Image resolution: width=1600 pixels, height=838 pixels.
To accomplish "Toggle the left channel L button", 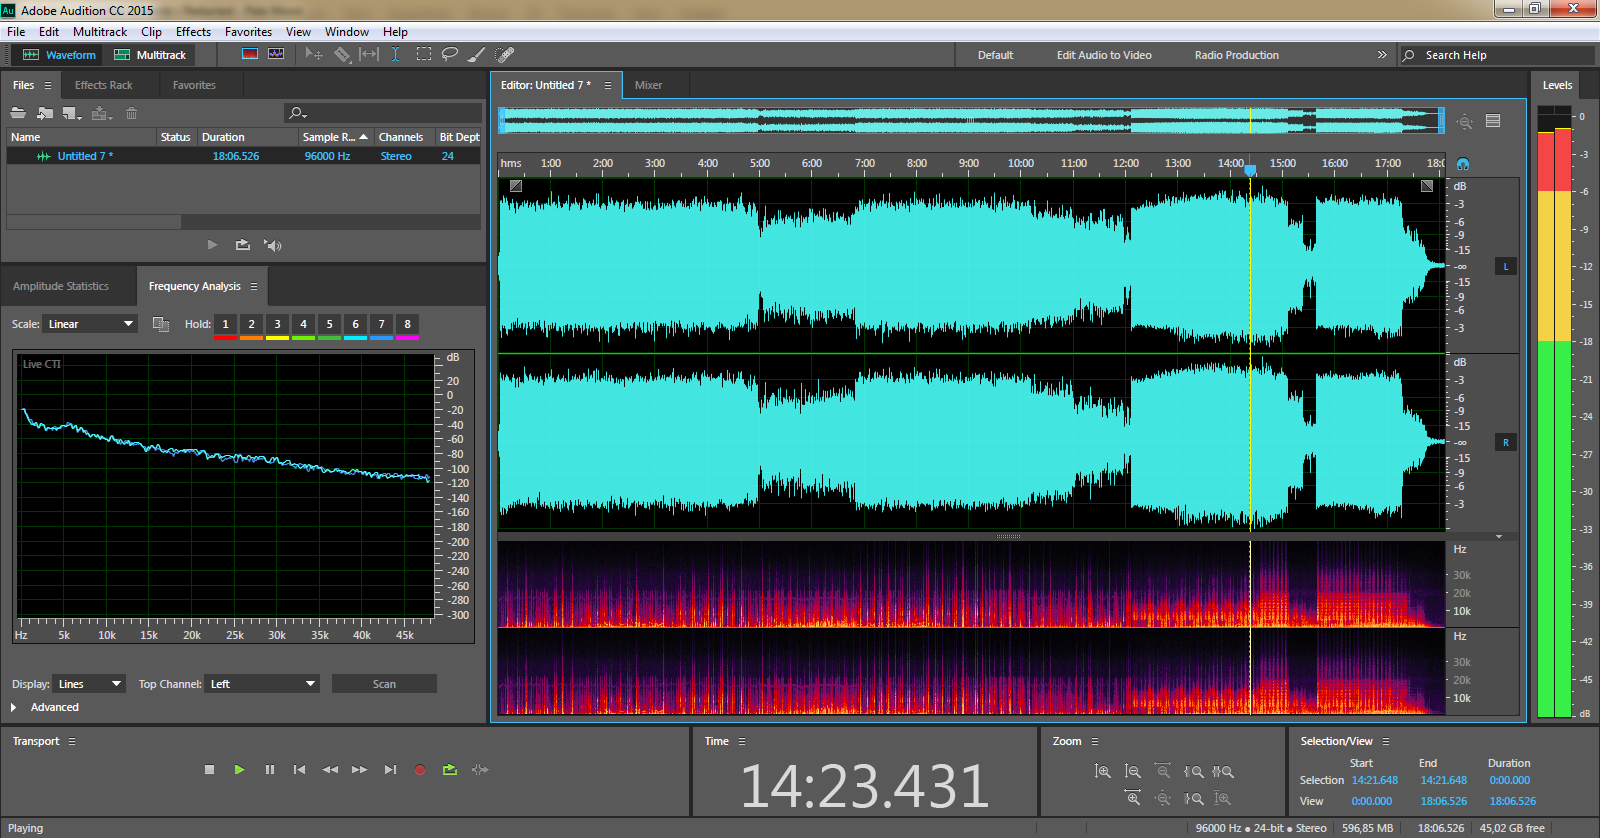I will (1505, 266).
